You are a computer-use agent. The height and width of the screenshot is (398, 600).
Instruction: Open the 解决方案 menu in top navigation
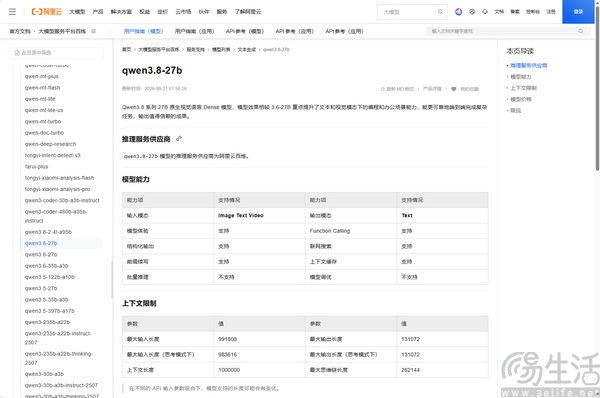click(x=121, y=12)
